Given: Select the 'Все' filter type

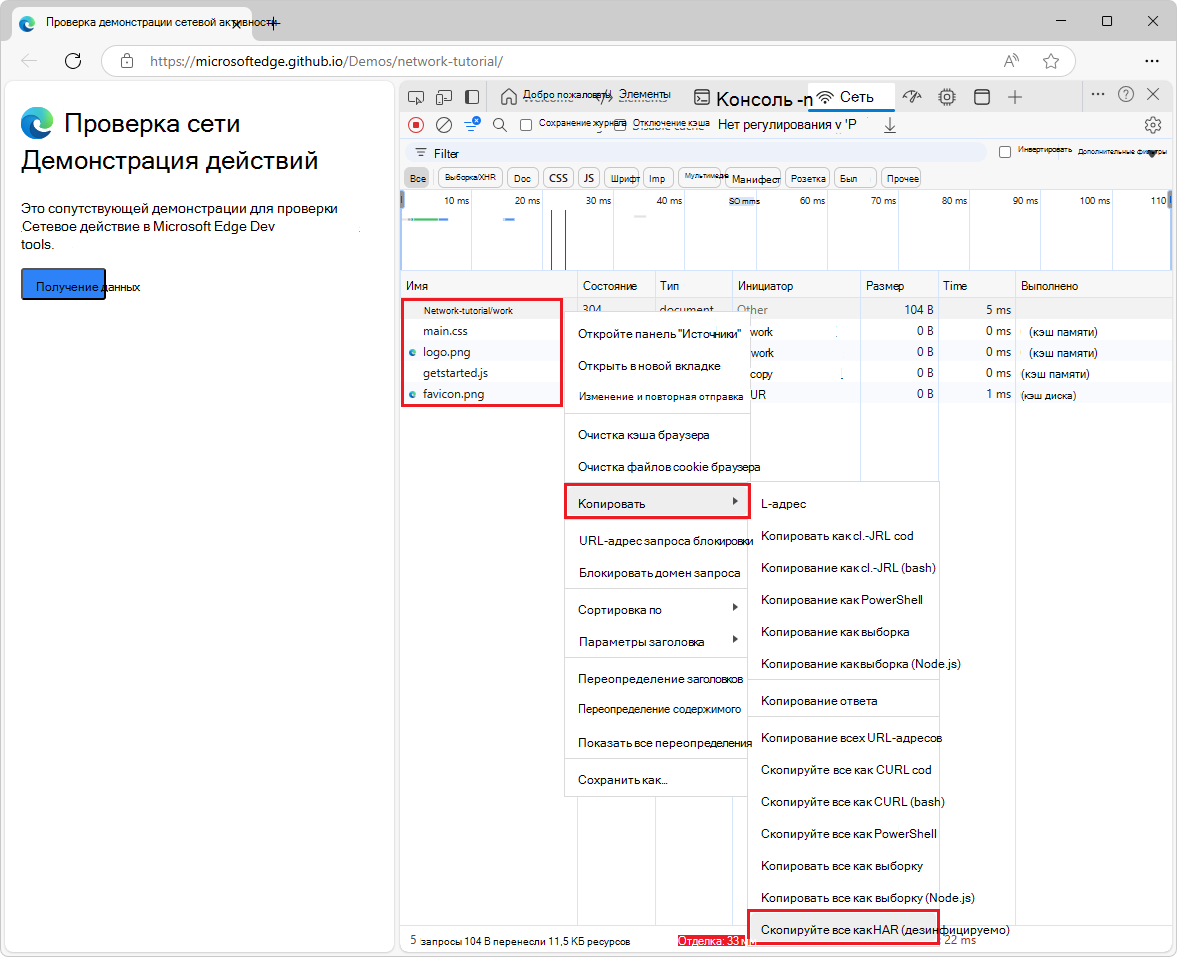Looking at the screenshot, I should click(x=418, y=178).
